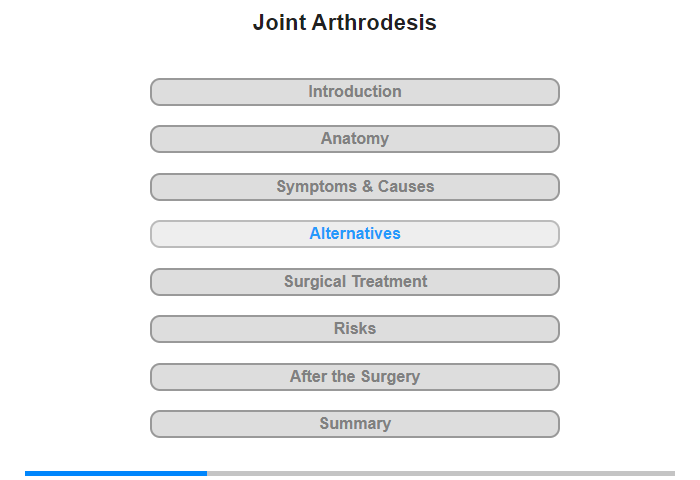Pick the Anatomy menu entry
Viewport: 700px width, 480px height.
[354, 139]
